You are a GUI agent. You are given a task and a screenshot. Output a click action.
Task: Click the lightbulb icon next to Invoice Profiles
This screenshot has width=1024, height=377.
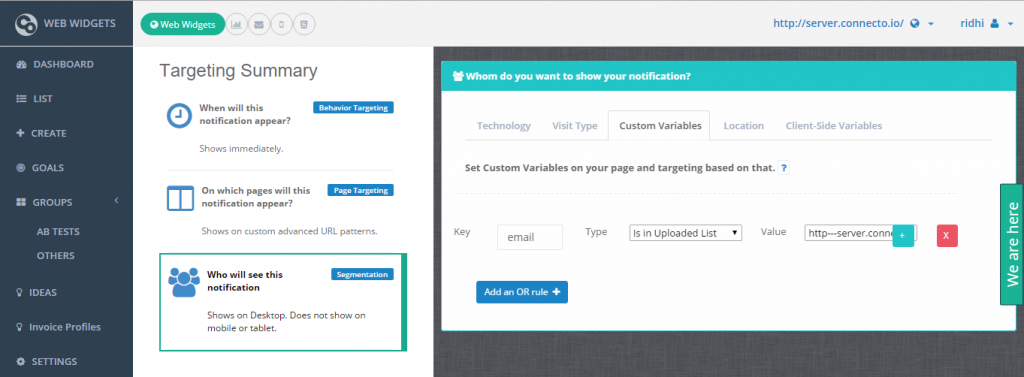[x=20, y=327]
